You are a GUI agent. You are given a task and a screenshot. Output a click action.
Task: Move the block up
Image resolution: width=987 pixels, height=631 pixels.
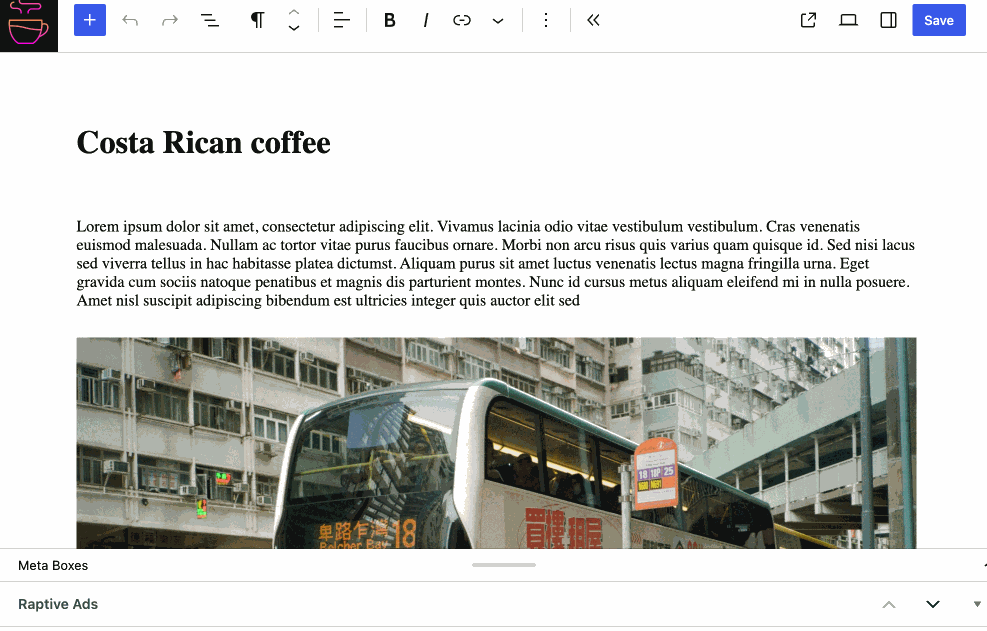(293, 13)
